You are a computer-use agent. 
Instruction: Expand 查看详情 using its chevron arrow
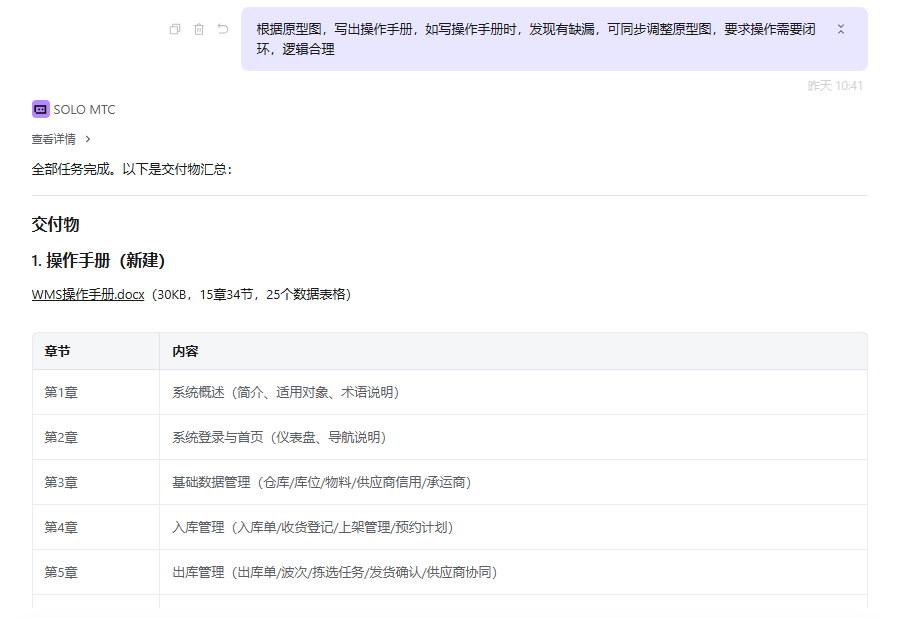click(x=88, y=139)
